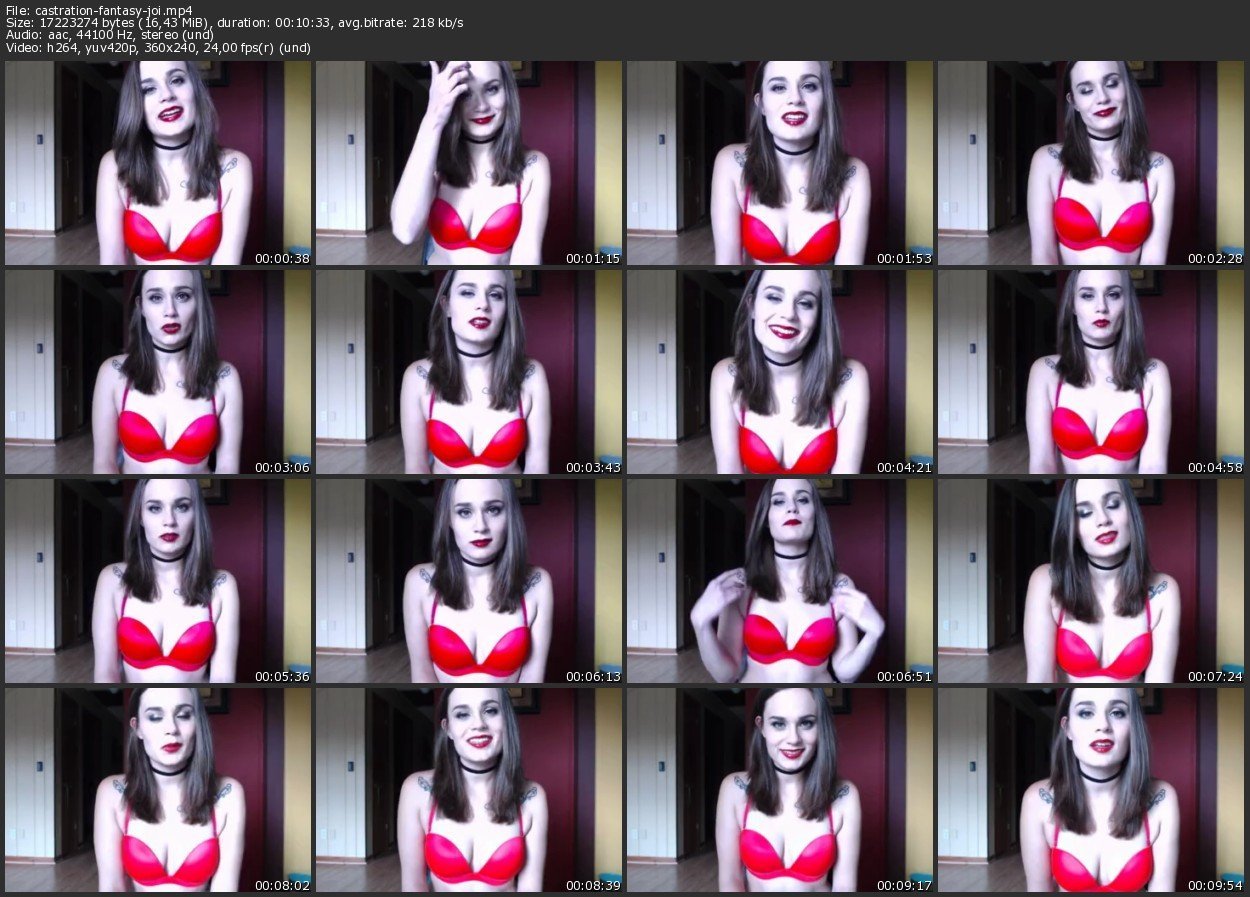Select the frame showing 00:08:39
Viewport: 1250px width, 897px height.
pos(468,790)
